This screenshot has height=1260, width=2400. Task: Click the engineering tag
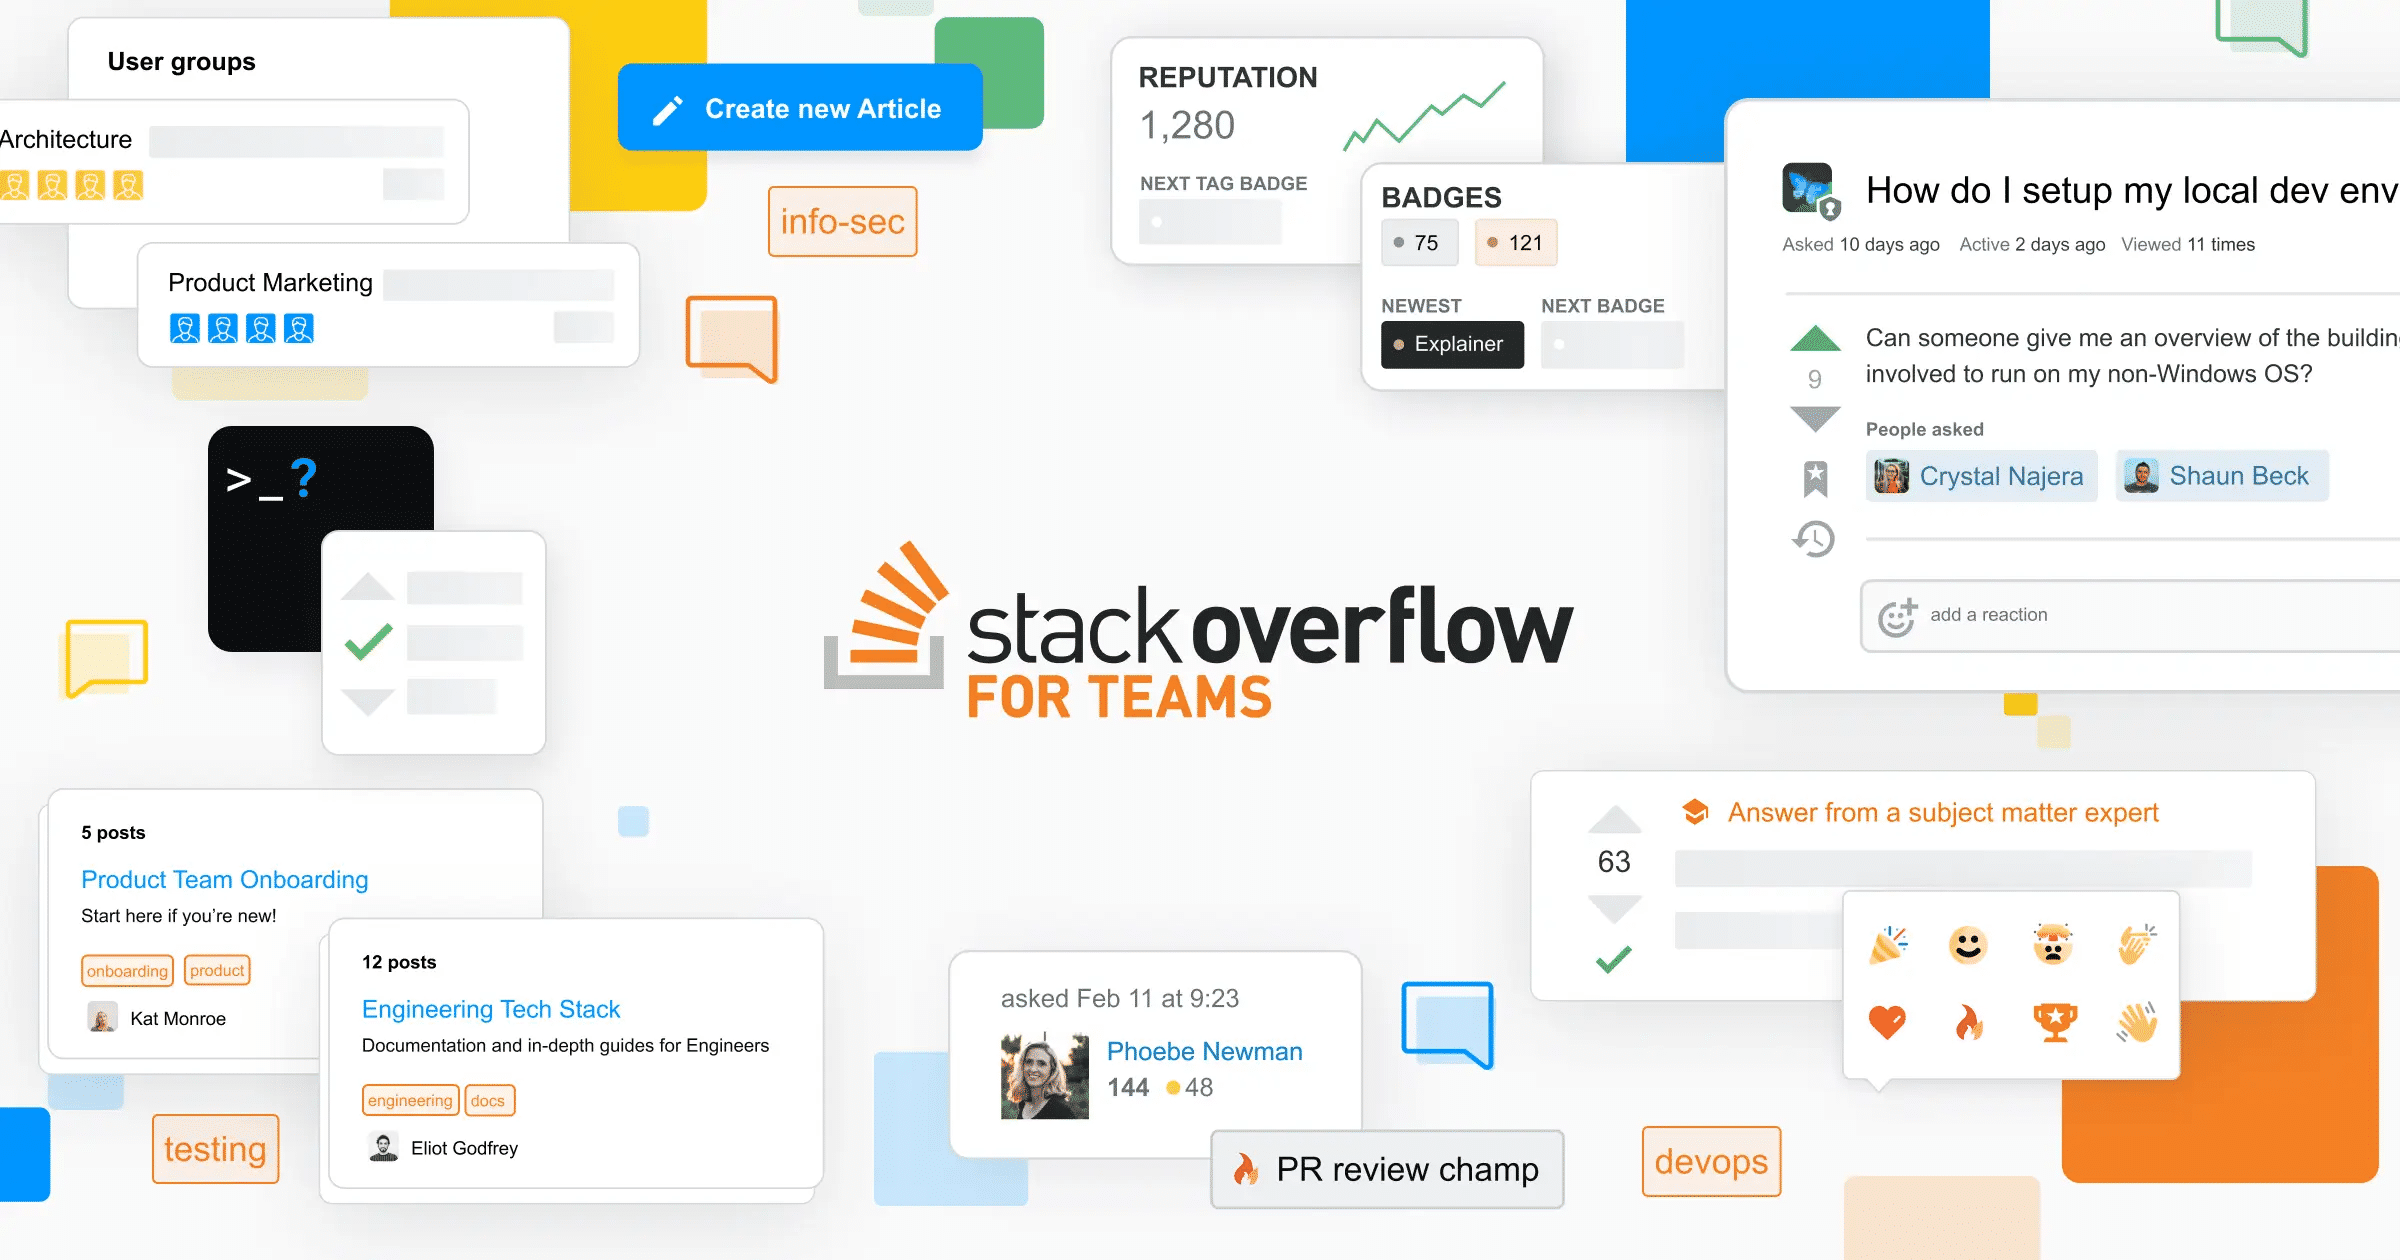[410, 1100]
